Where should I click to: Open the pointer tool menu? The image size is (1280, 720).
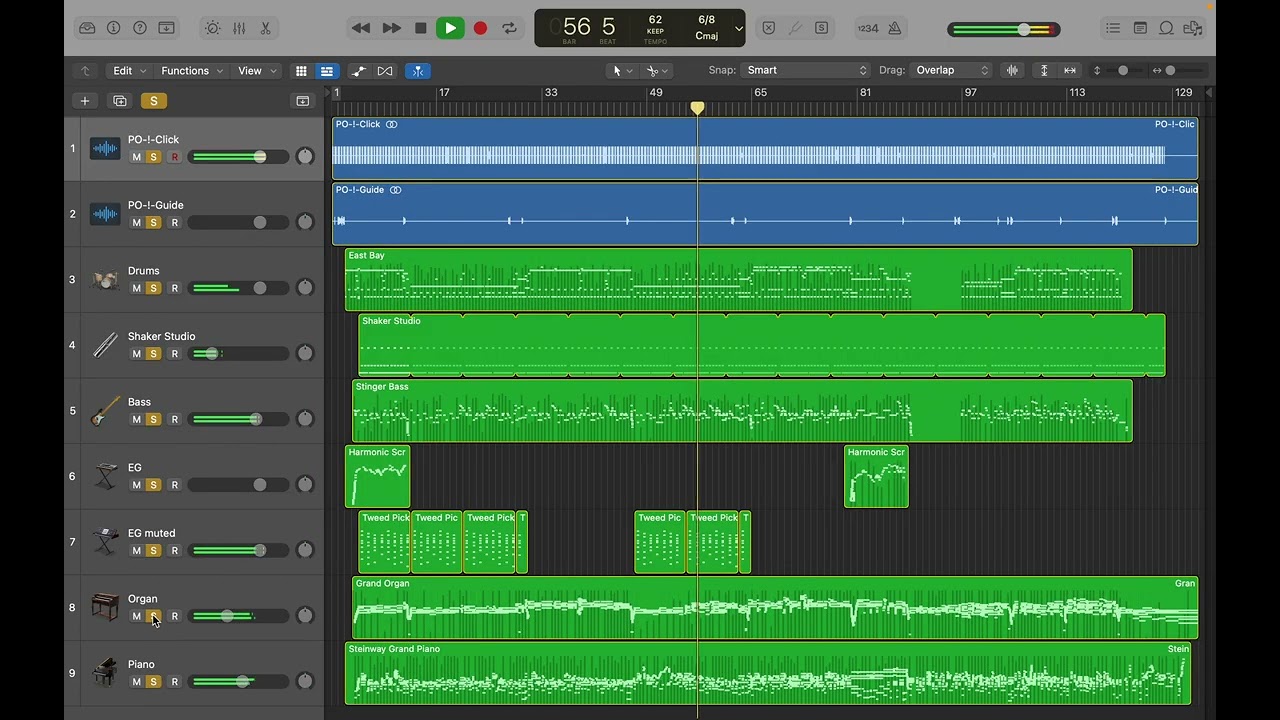pyautogui.click(x=622, y=71)
